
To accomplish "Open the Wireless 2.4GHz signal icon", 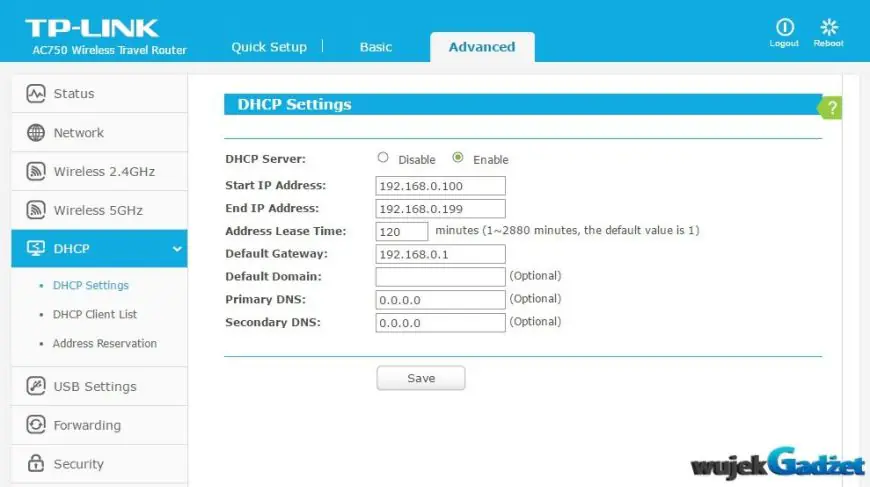I will pyautogui.click(x=36, y=171).
